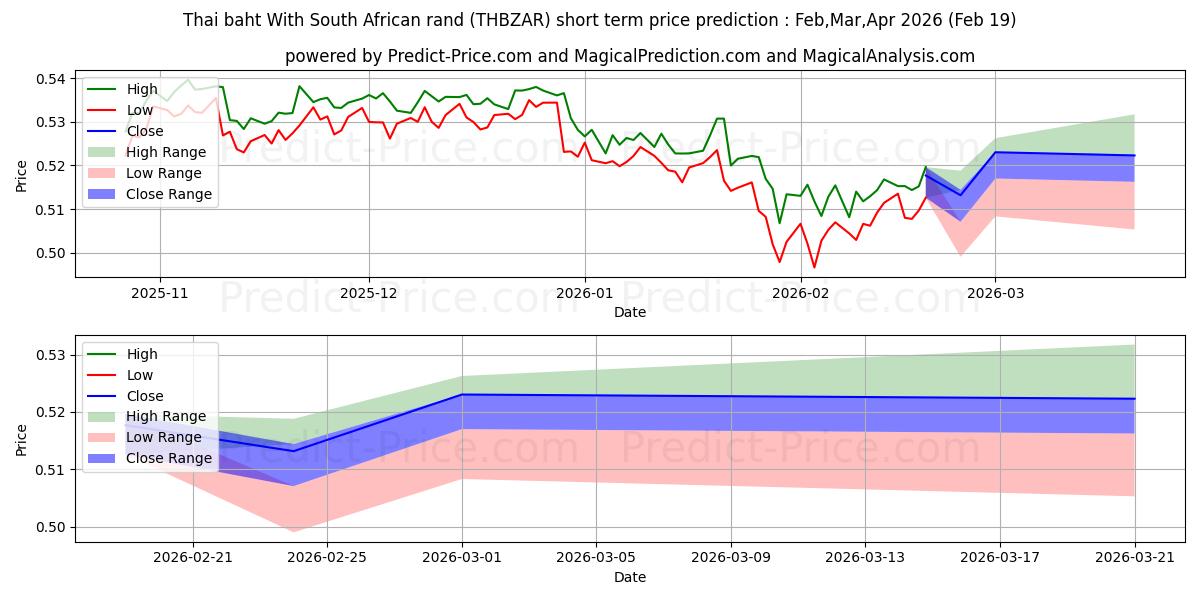Click the 2026-02 tick label on top axis
1200x600 pixels.
801,295
